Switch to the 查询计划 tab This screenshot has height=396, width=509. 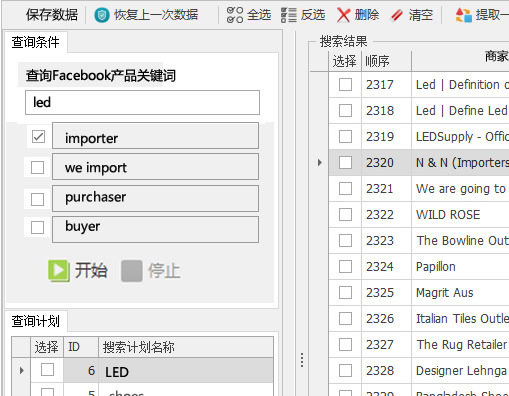[36, 321]
